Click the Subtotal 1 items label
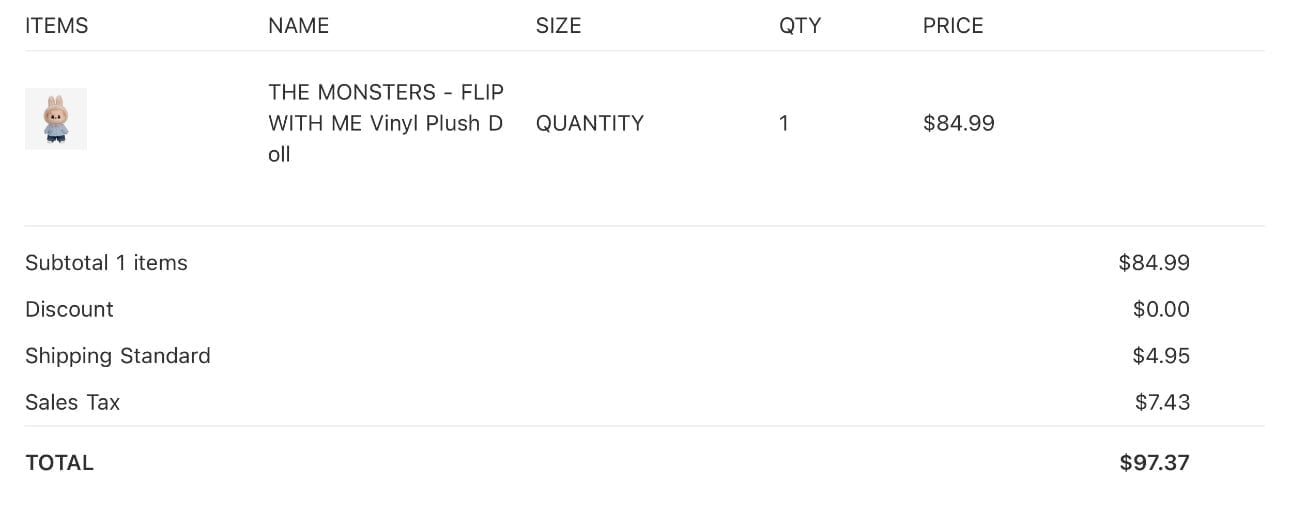 tap(106, 263)
